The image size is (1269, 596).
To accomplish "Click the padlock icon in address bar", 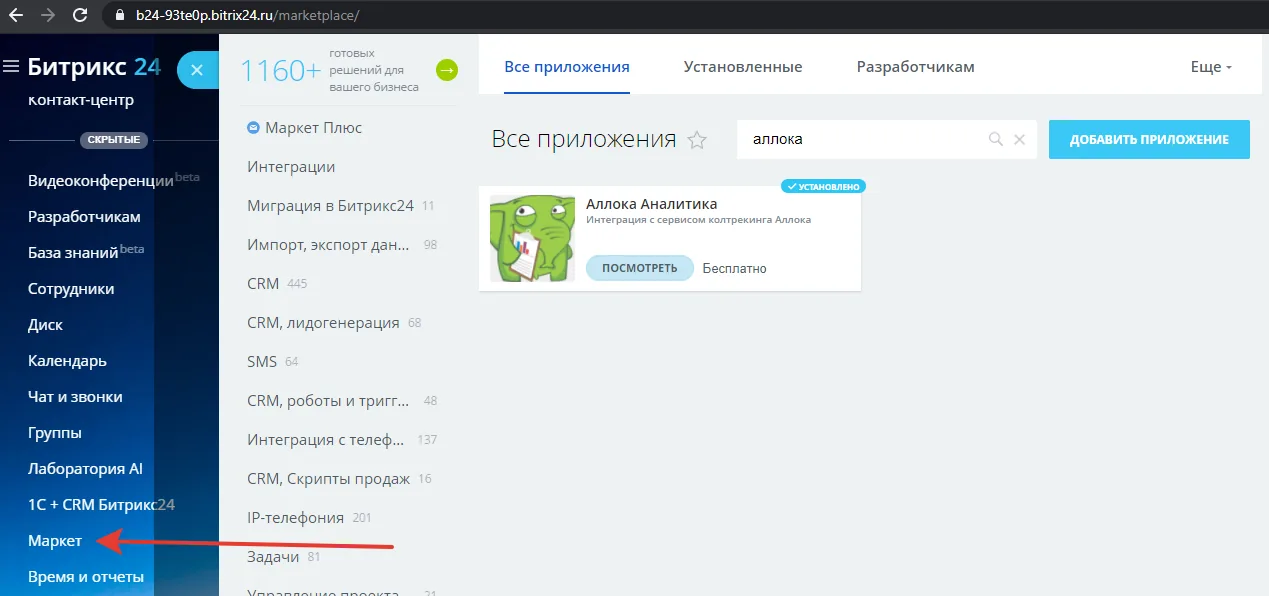I will tap(121, 16).
